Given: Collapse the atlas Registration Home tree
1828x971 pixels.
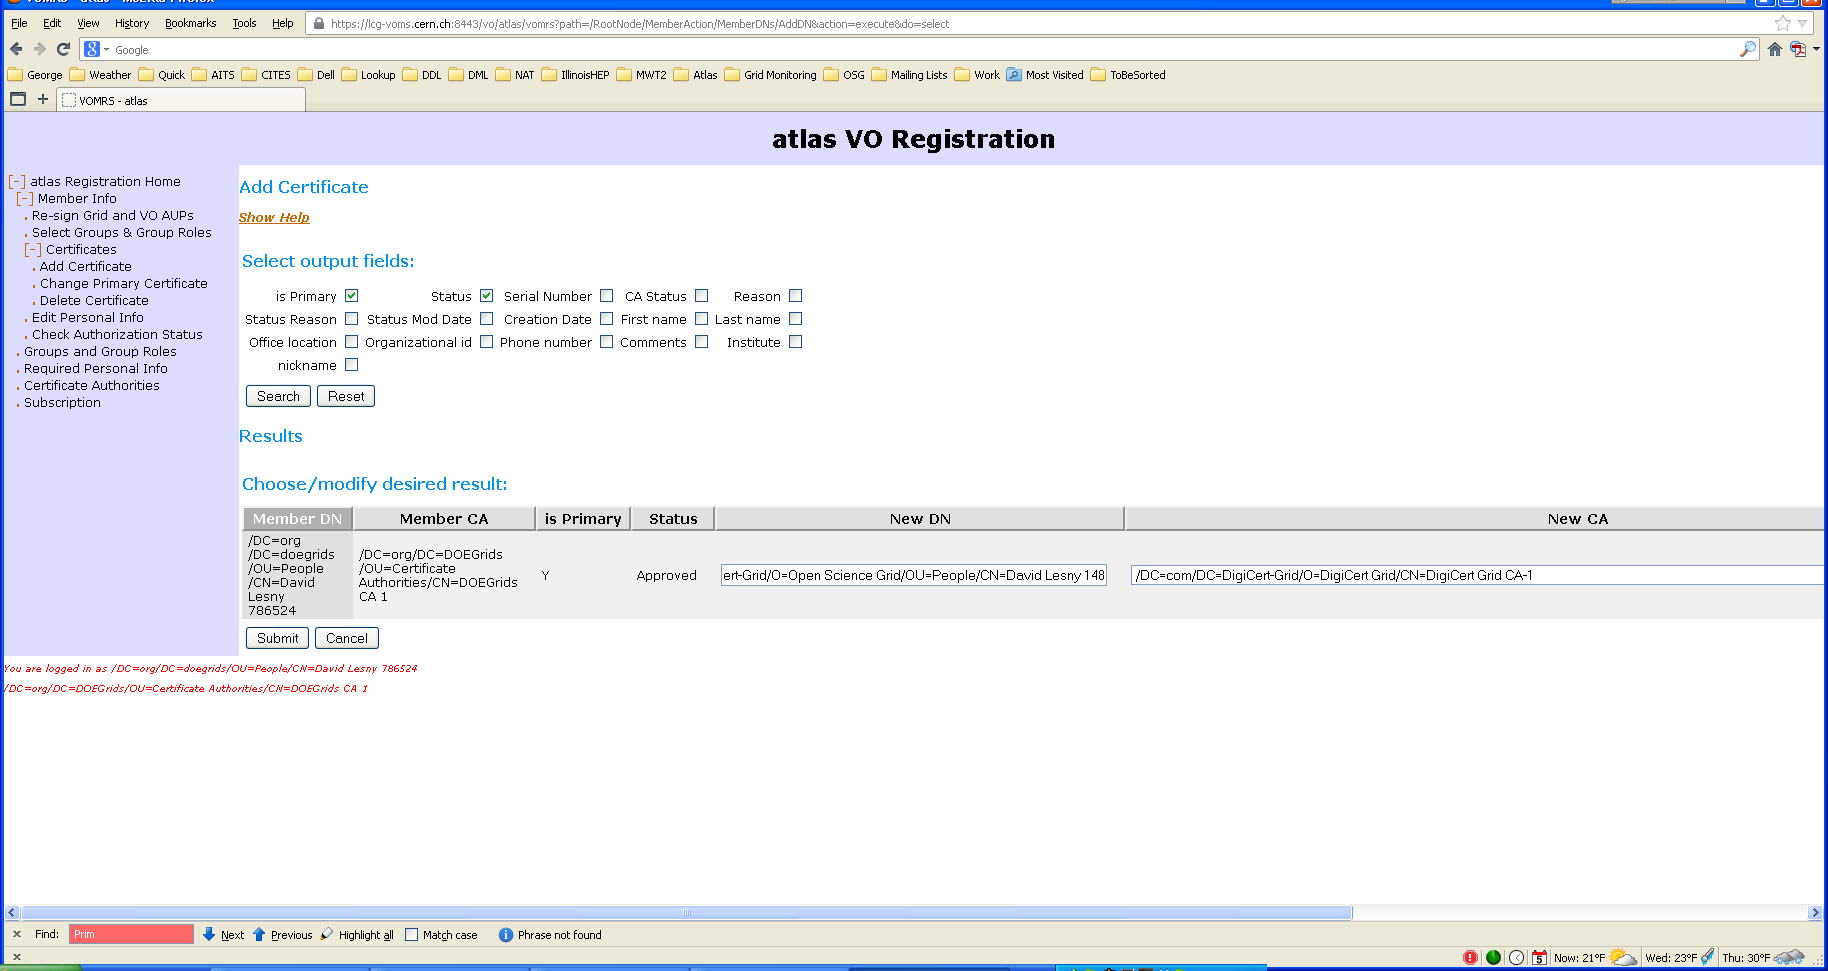Looking at the screenshot, I should [17, 182].
